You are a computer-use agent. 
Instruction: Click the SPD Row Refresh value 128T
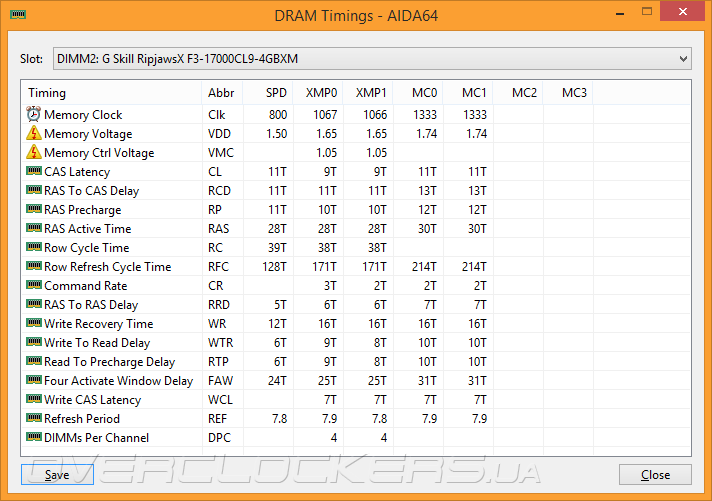tap(274, 267)
